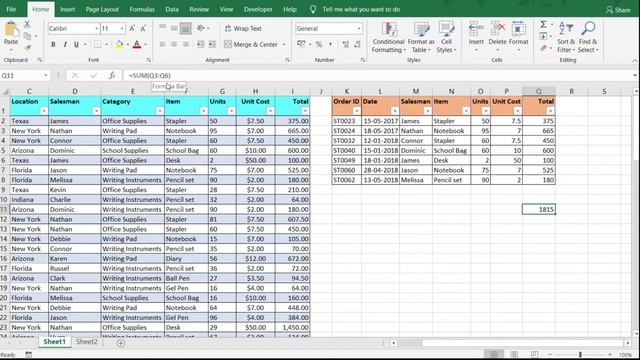Open the General number format dropdown
640x360 pixels.
(359, 29)
